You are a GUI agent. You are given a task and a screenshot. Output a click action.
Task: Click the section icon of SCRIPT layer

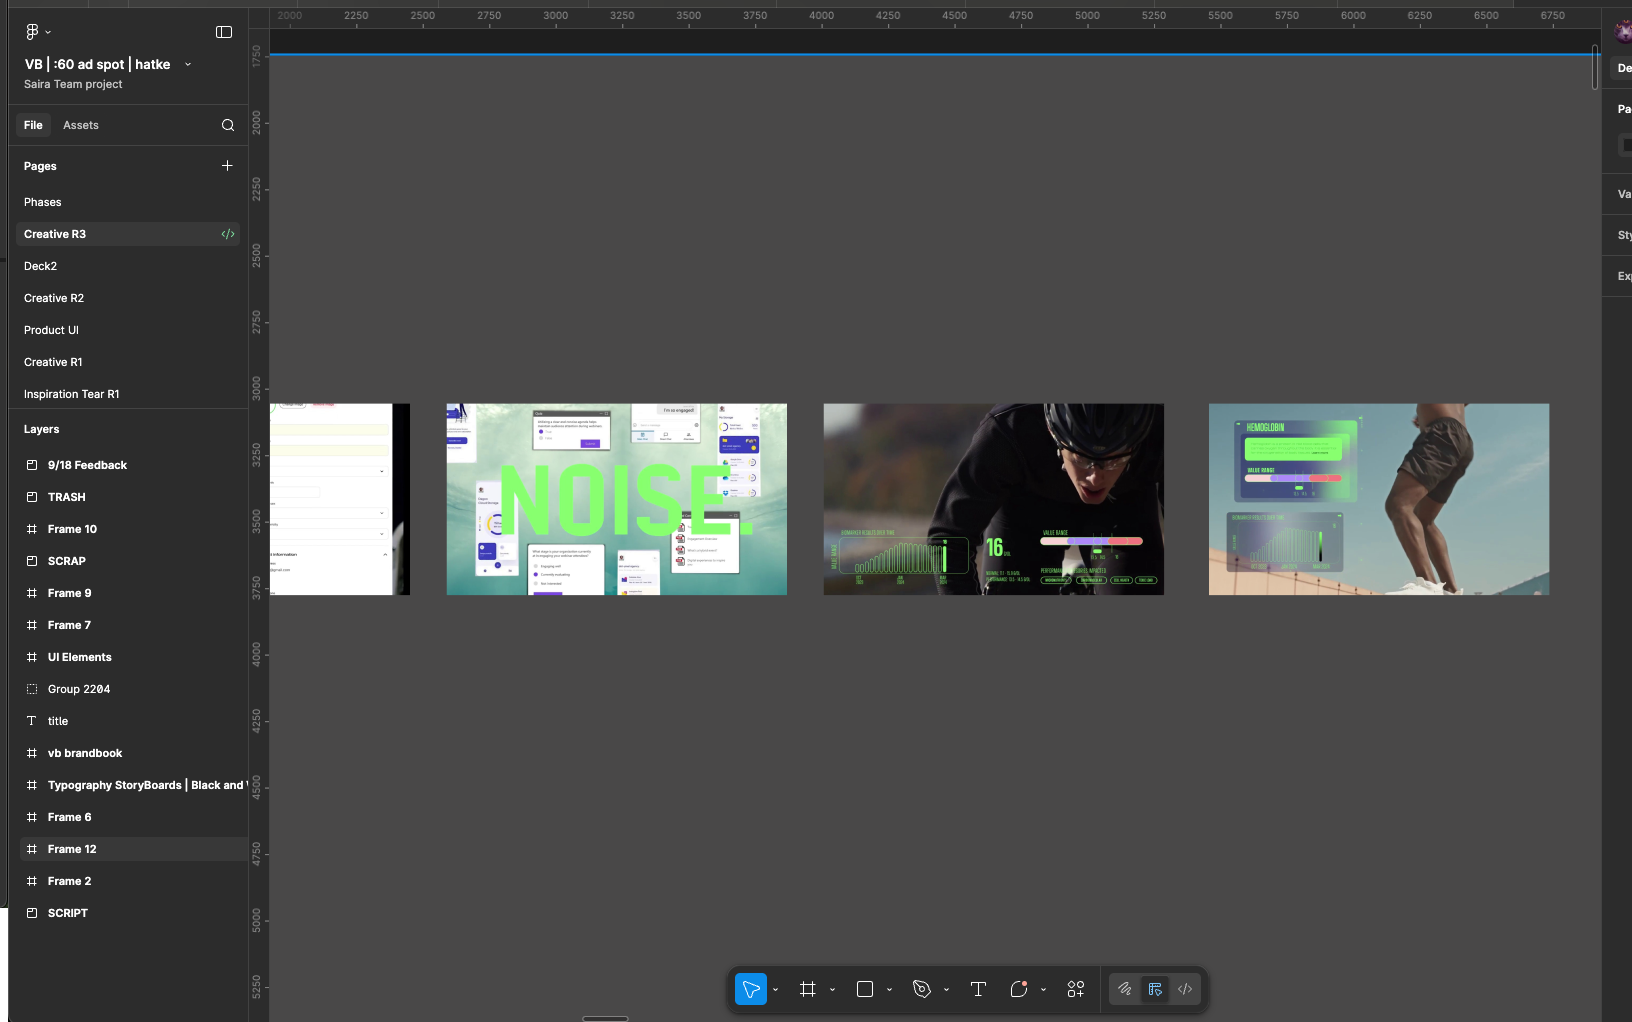(x=32, y=913)
